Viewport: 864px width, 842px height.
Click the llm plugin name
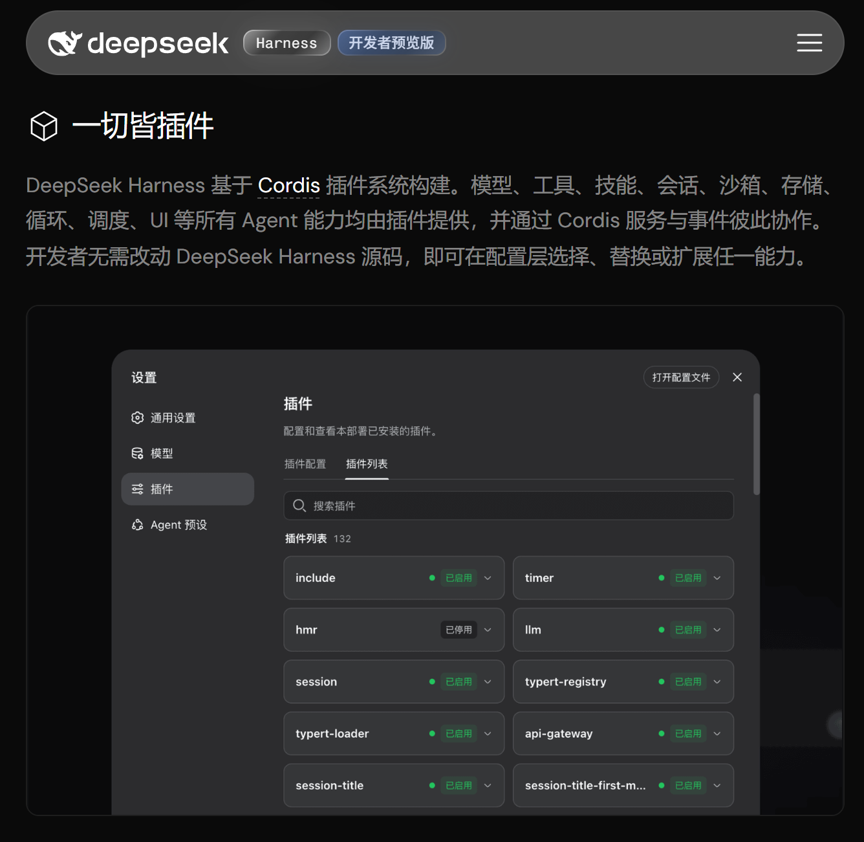click(x=533, y=630)
